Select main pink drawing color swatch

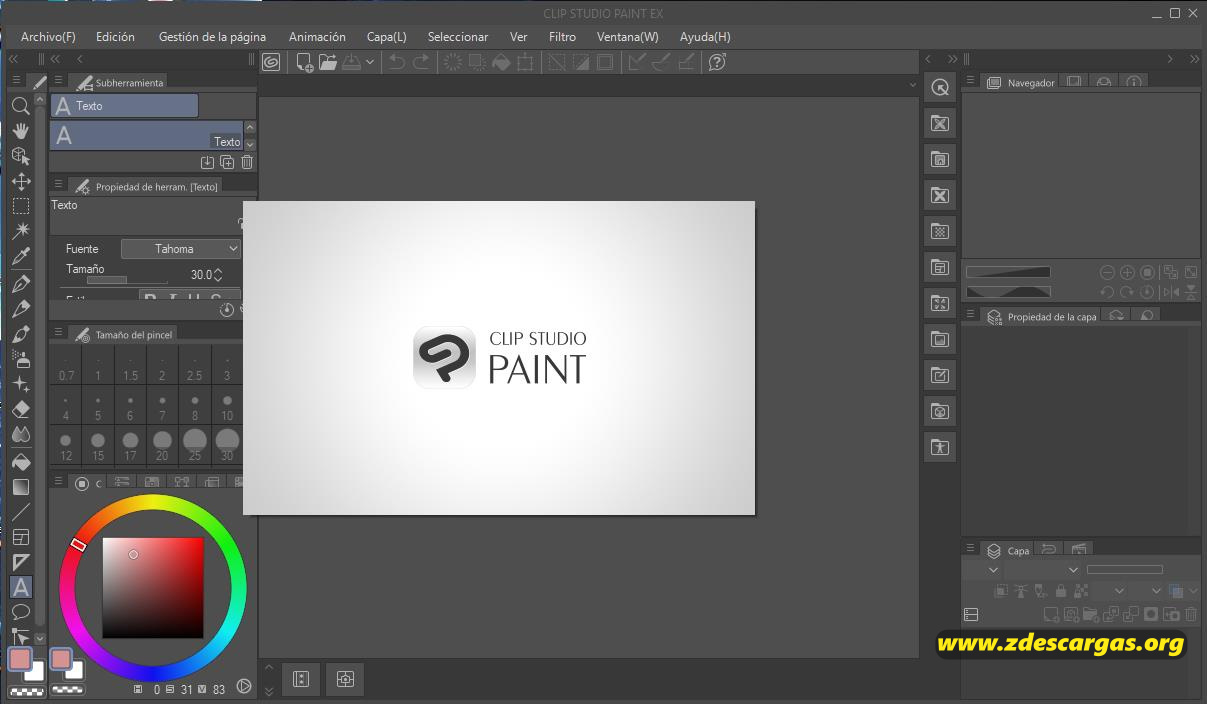20,659
